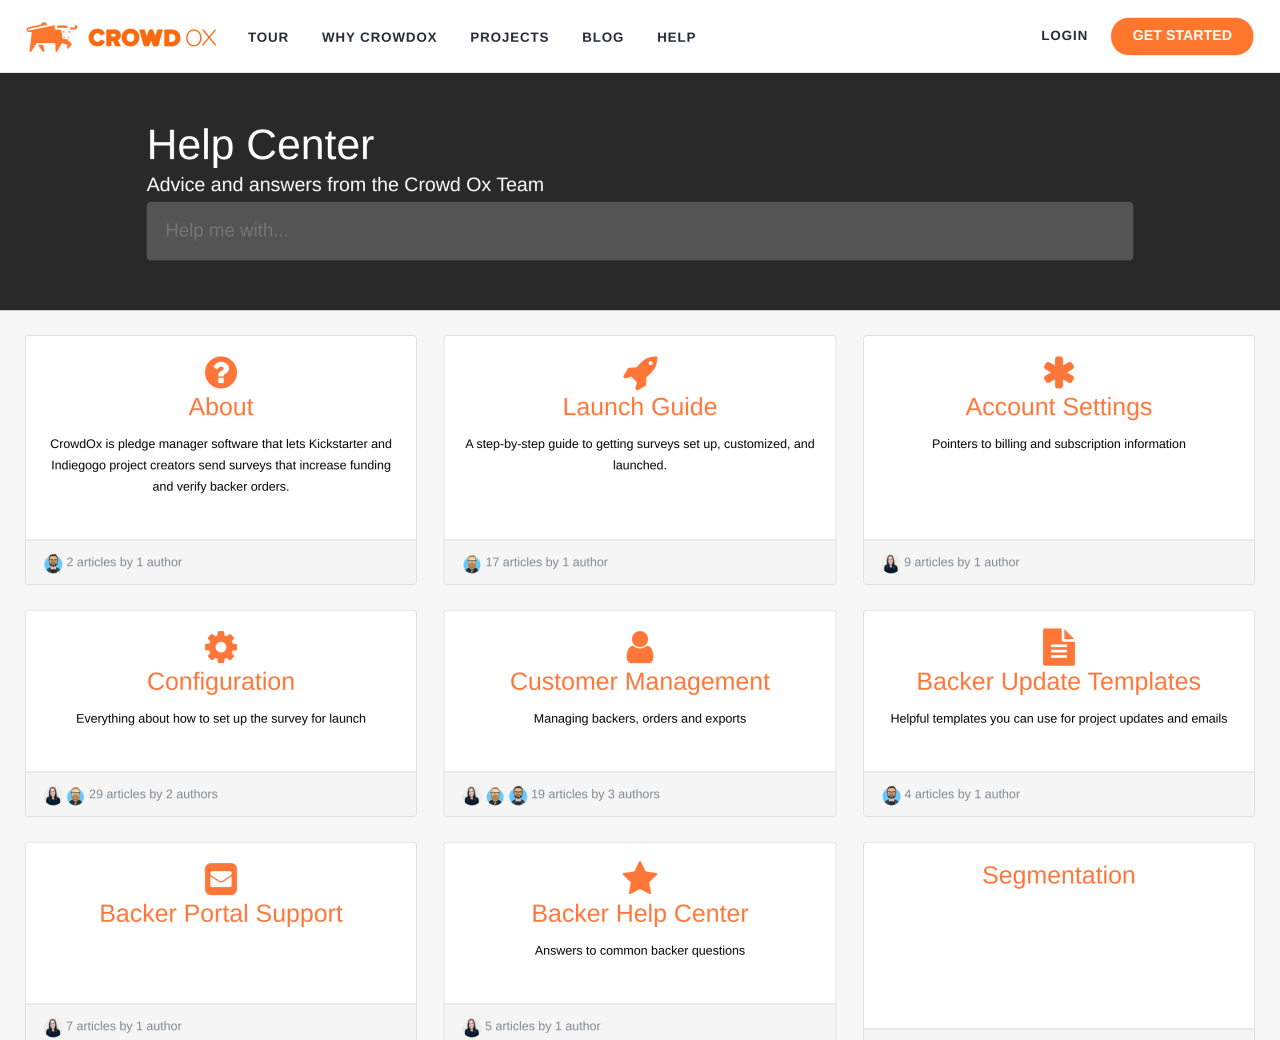The width and height of the screenshot is (1280, 1040).
Task: Click third avatar beside 19 articles
Action: (518, 796)
